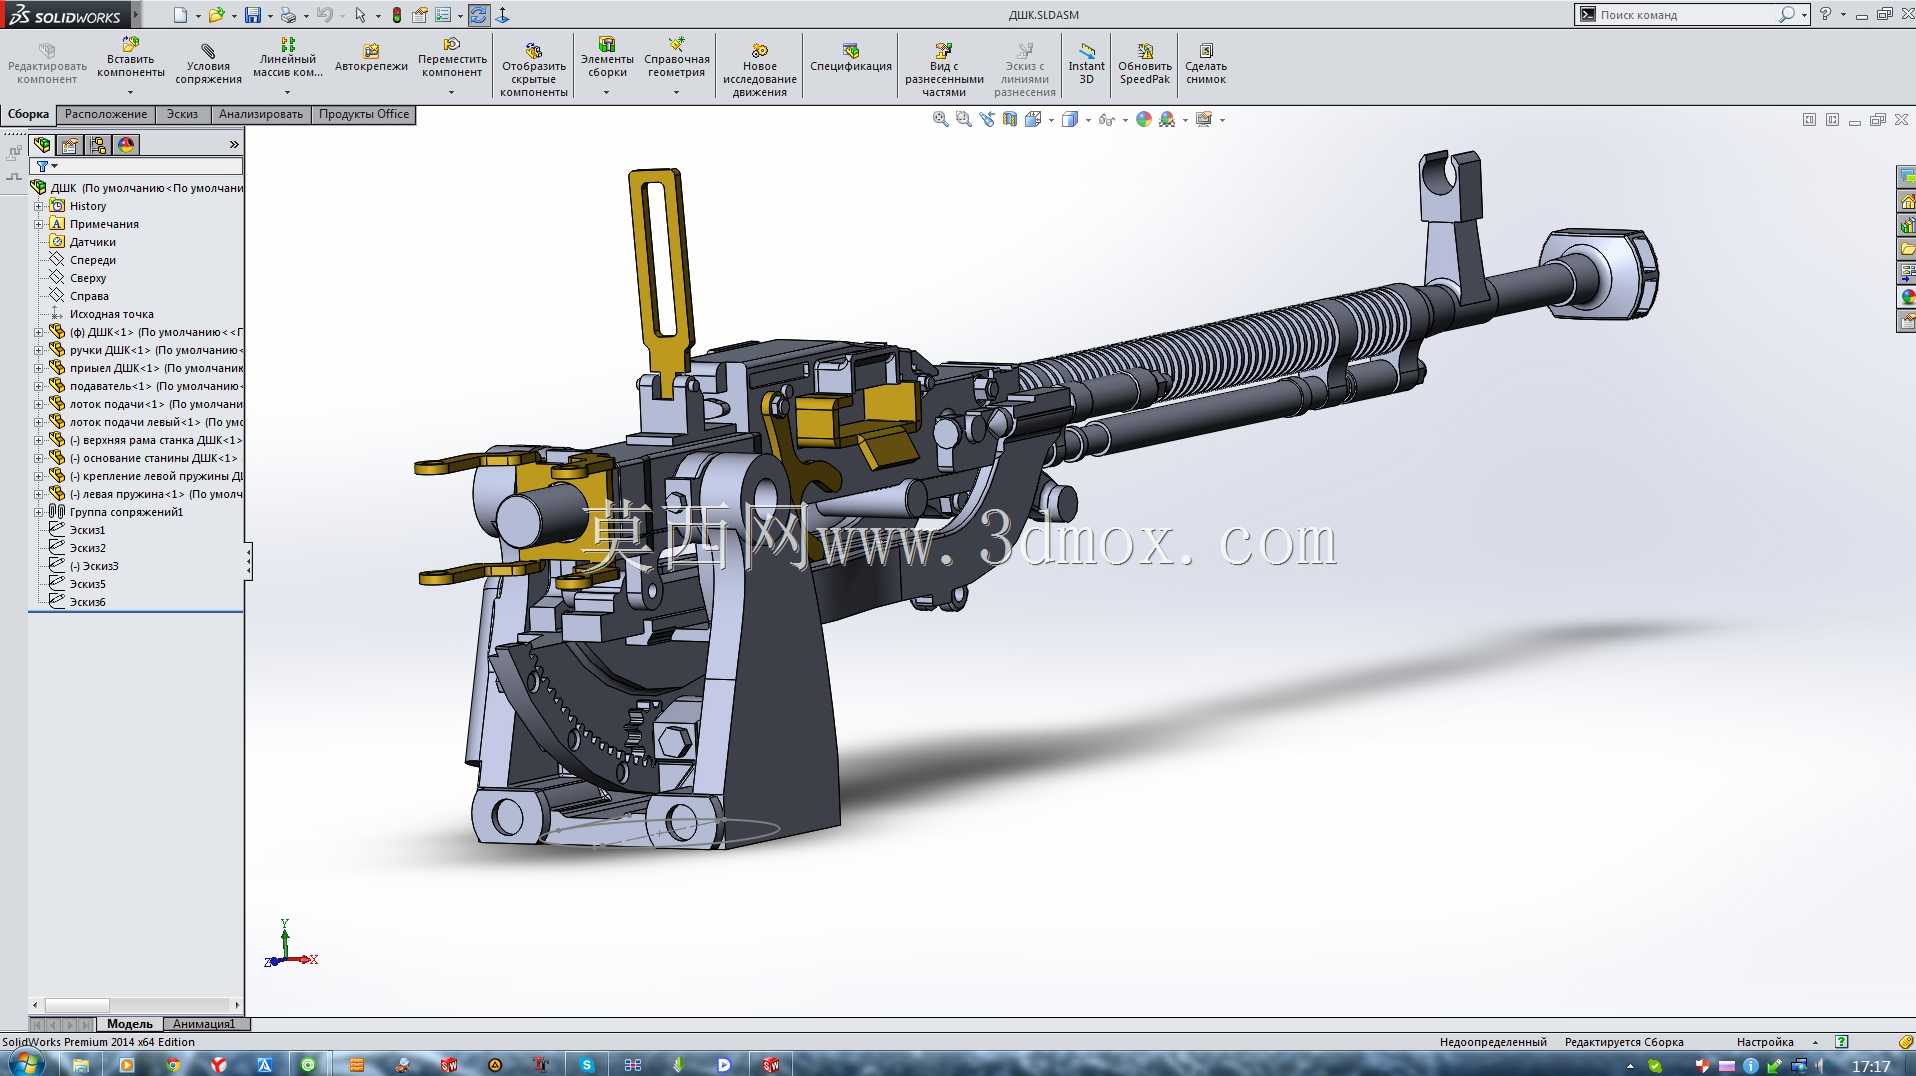Image resolution: width=1916 pixels, height=1076 pixels.
Task: Click the Настройка status bar button
Action: pos(1765,1042)
